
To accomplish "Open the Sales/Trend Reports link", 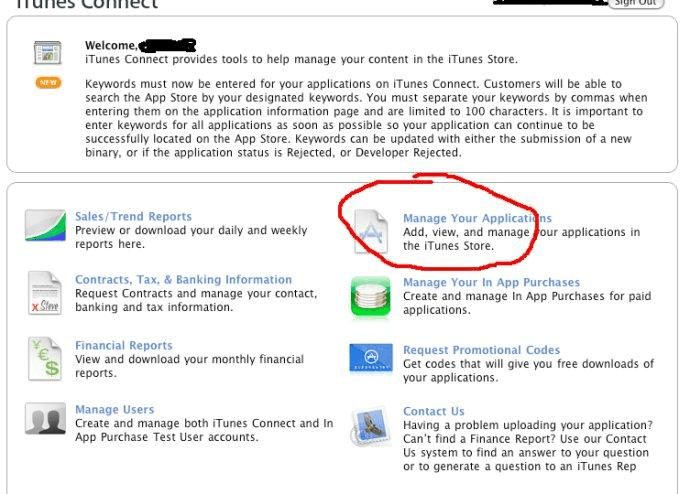I will (x=133, y=216).
